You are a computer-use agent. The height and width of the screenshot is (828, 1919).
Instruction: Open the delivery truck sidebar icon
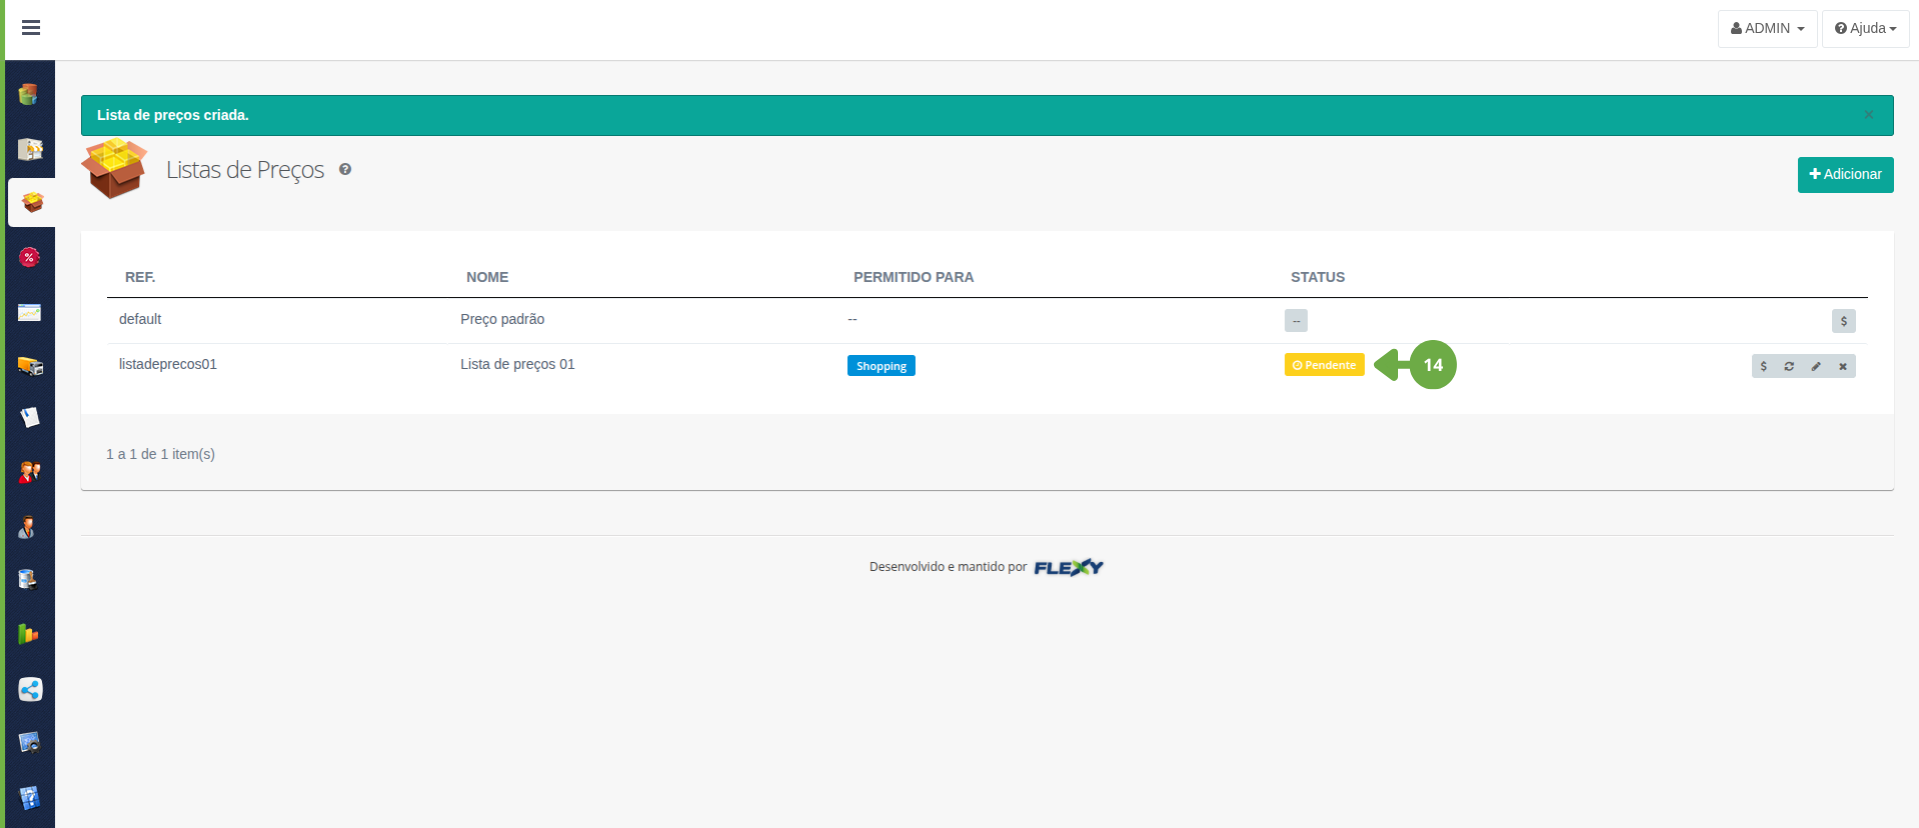[30, 366]
